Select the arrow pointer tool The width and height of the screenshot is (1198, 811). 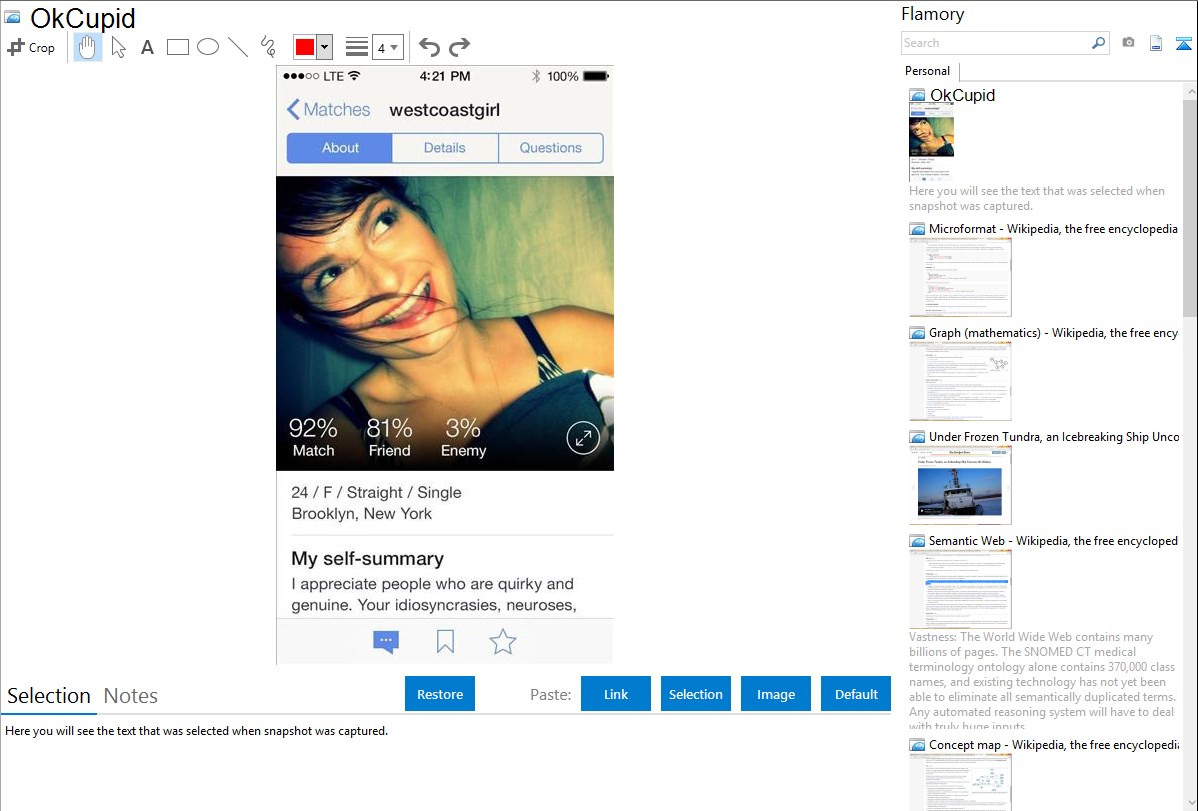(118, 47)
